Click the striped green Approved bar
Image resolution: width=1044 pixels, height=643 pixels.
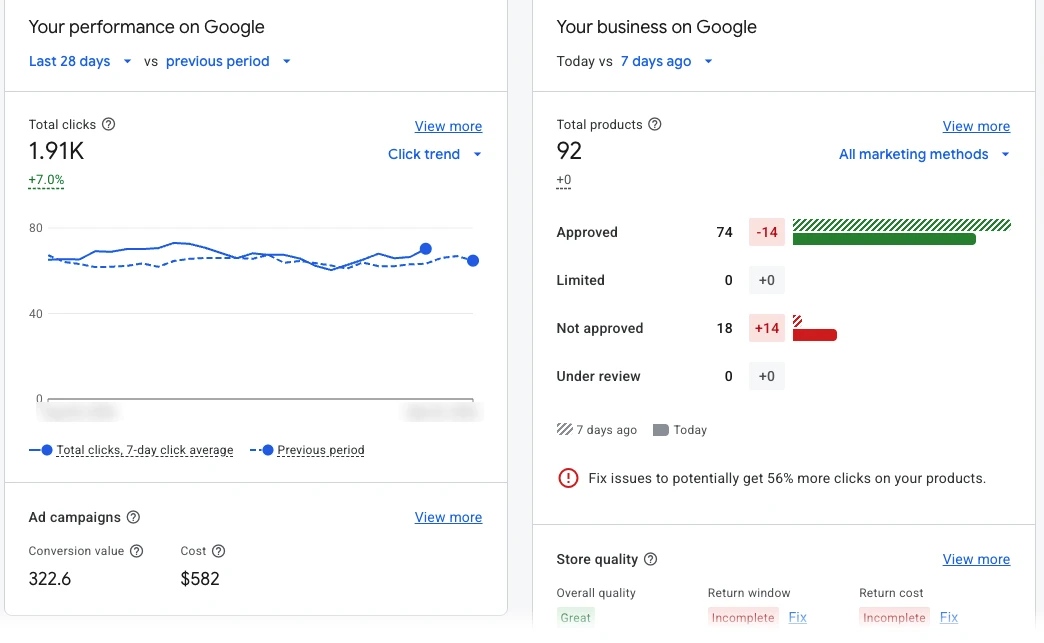902,225
